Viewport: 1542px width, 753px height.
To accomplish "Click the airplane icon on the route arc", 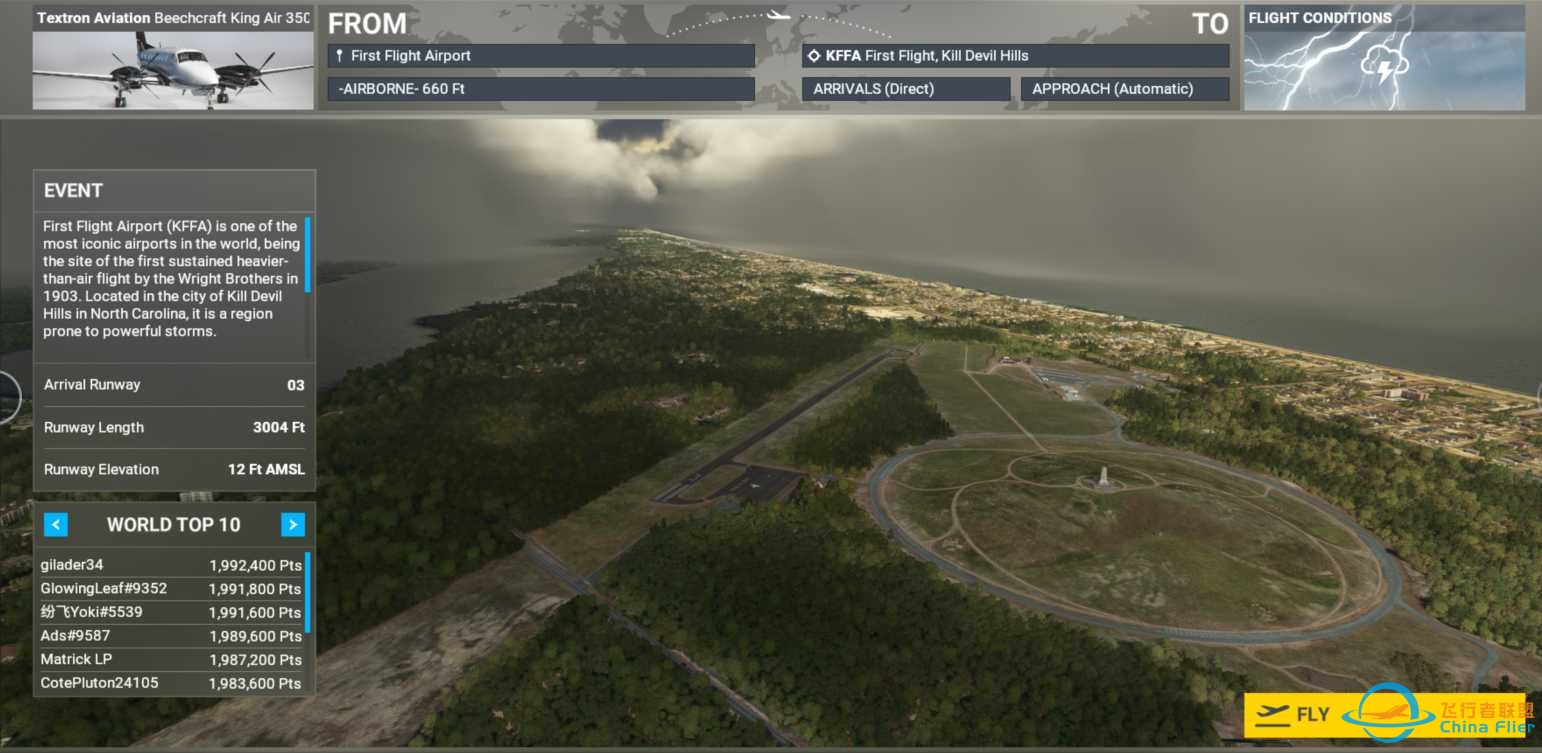I will point(777,15).
